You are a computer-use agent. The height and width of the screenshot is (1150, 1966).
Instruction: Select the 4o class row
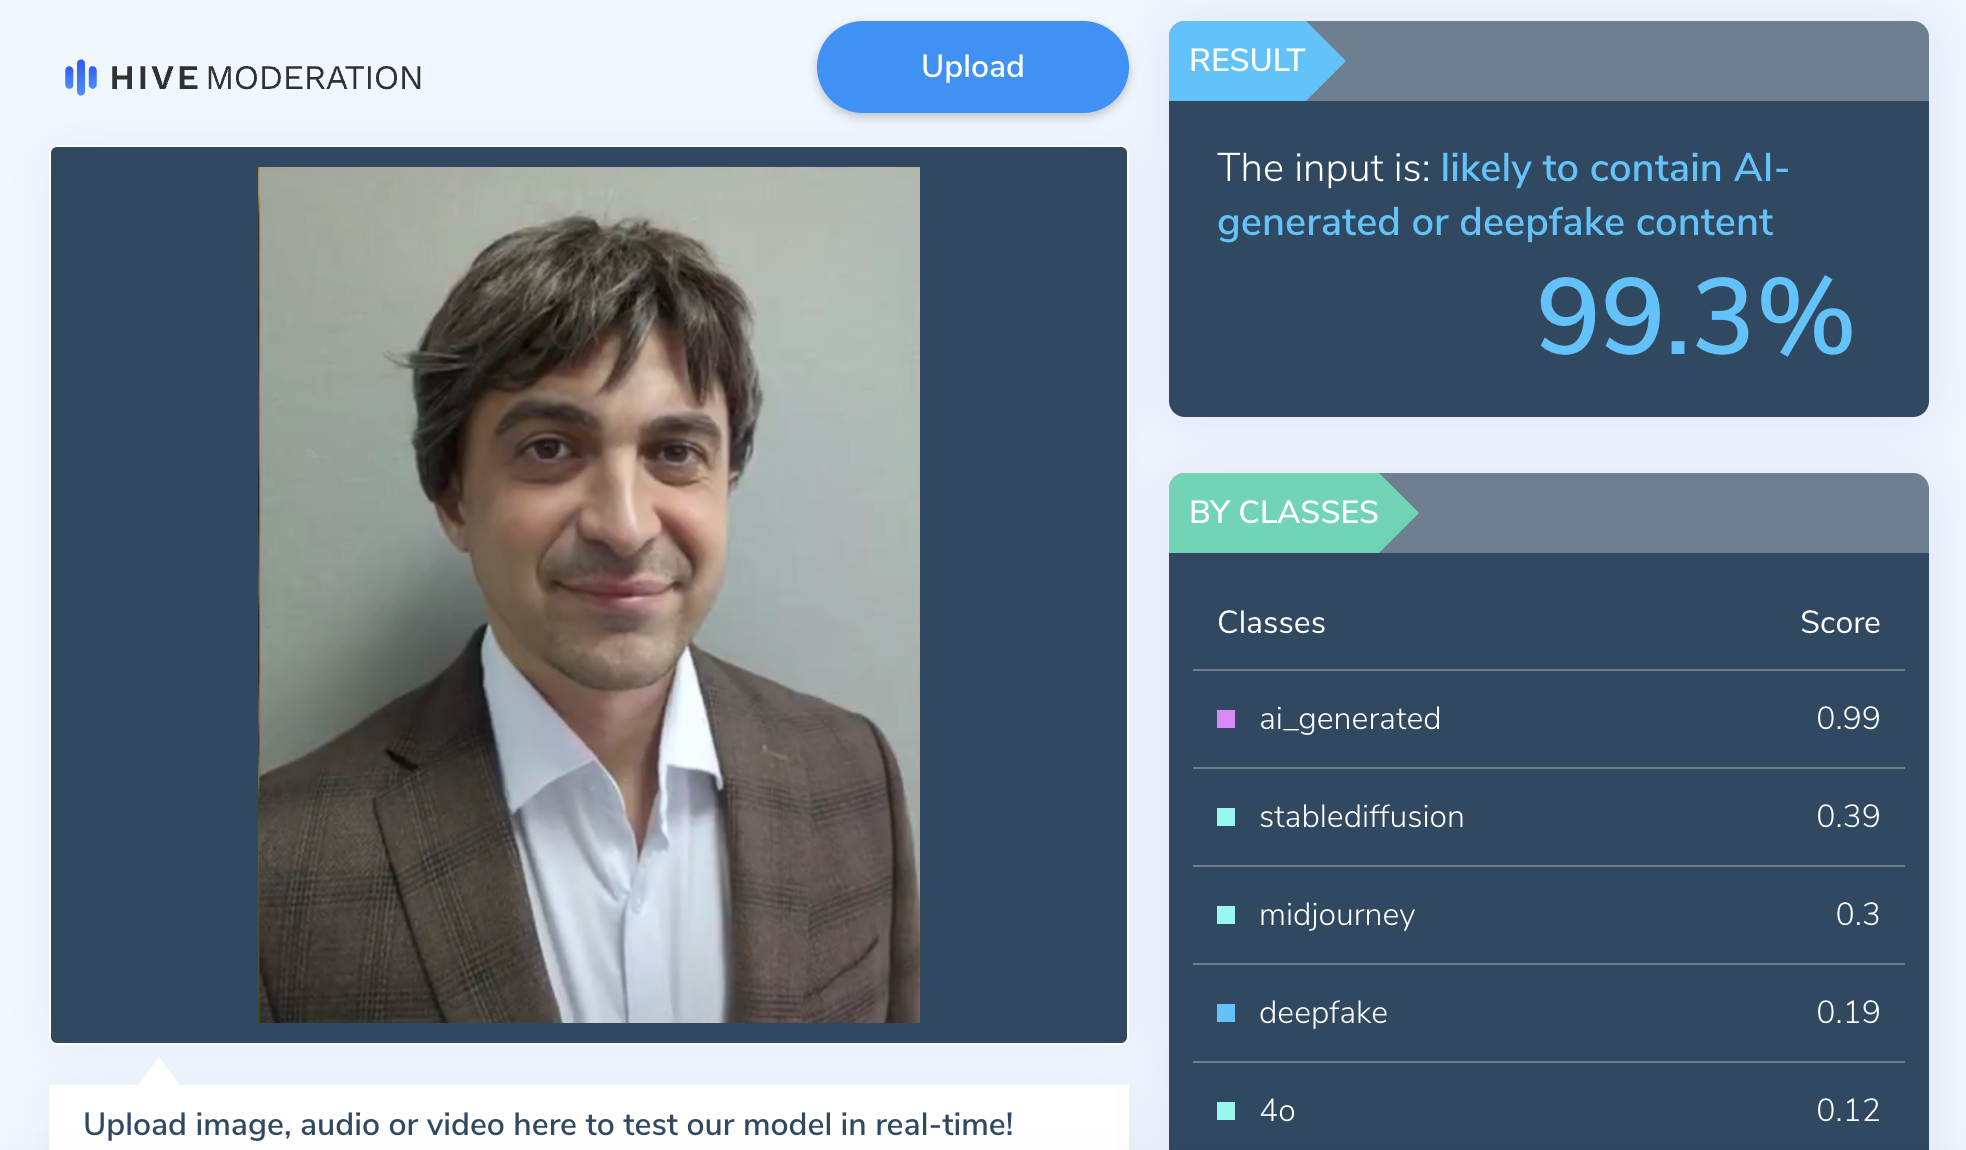pyautogui.click(x=1548, y=1108)
